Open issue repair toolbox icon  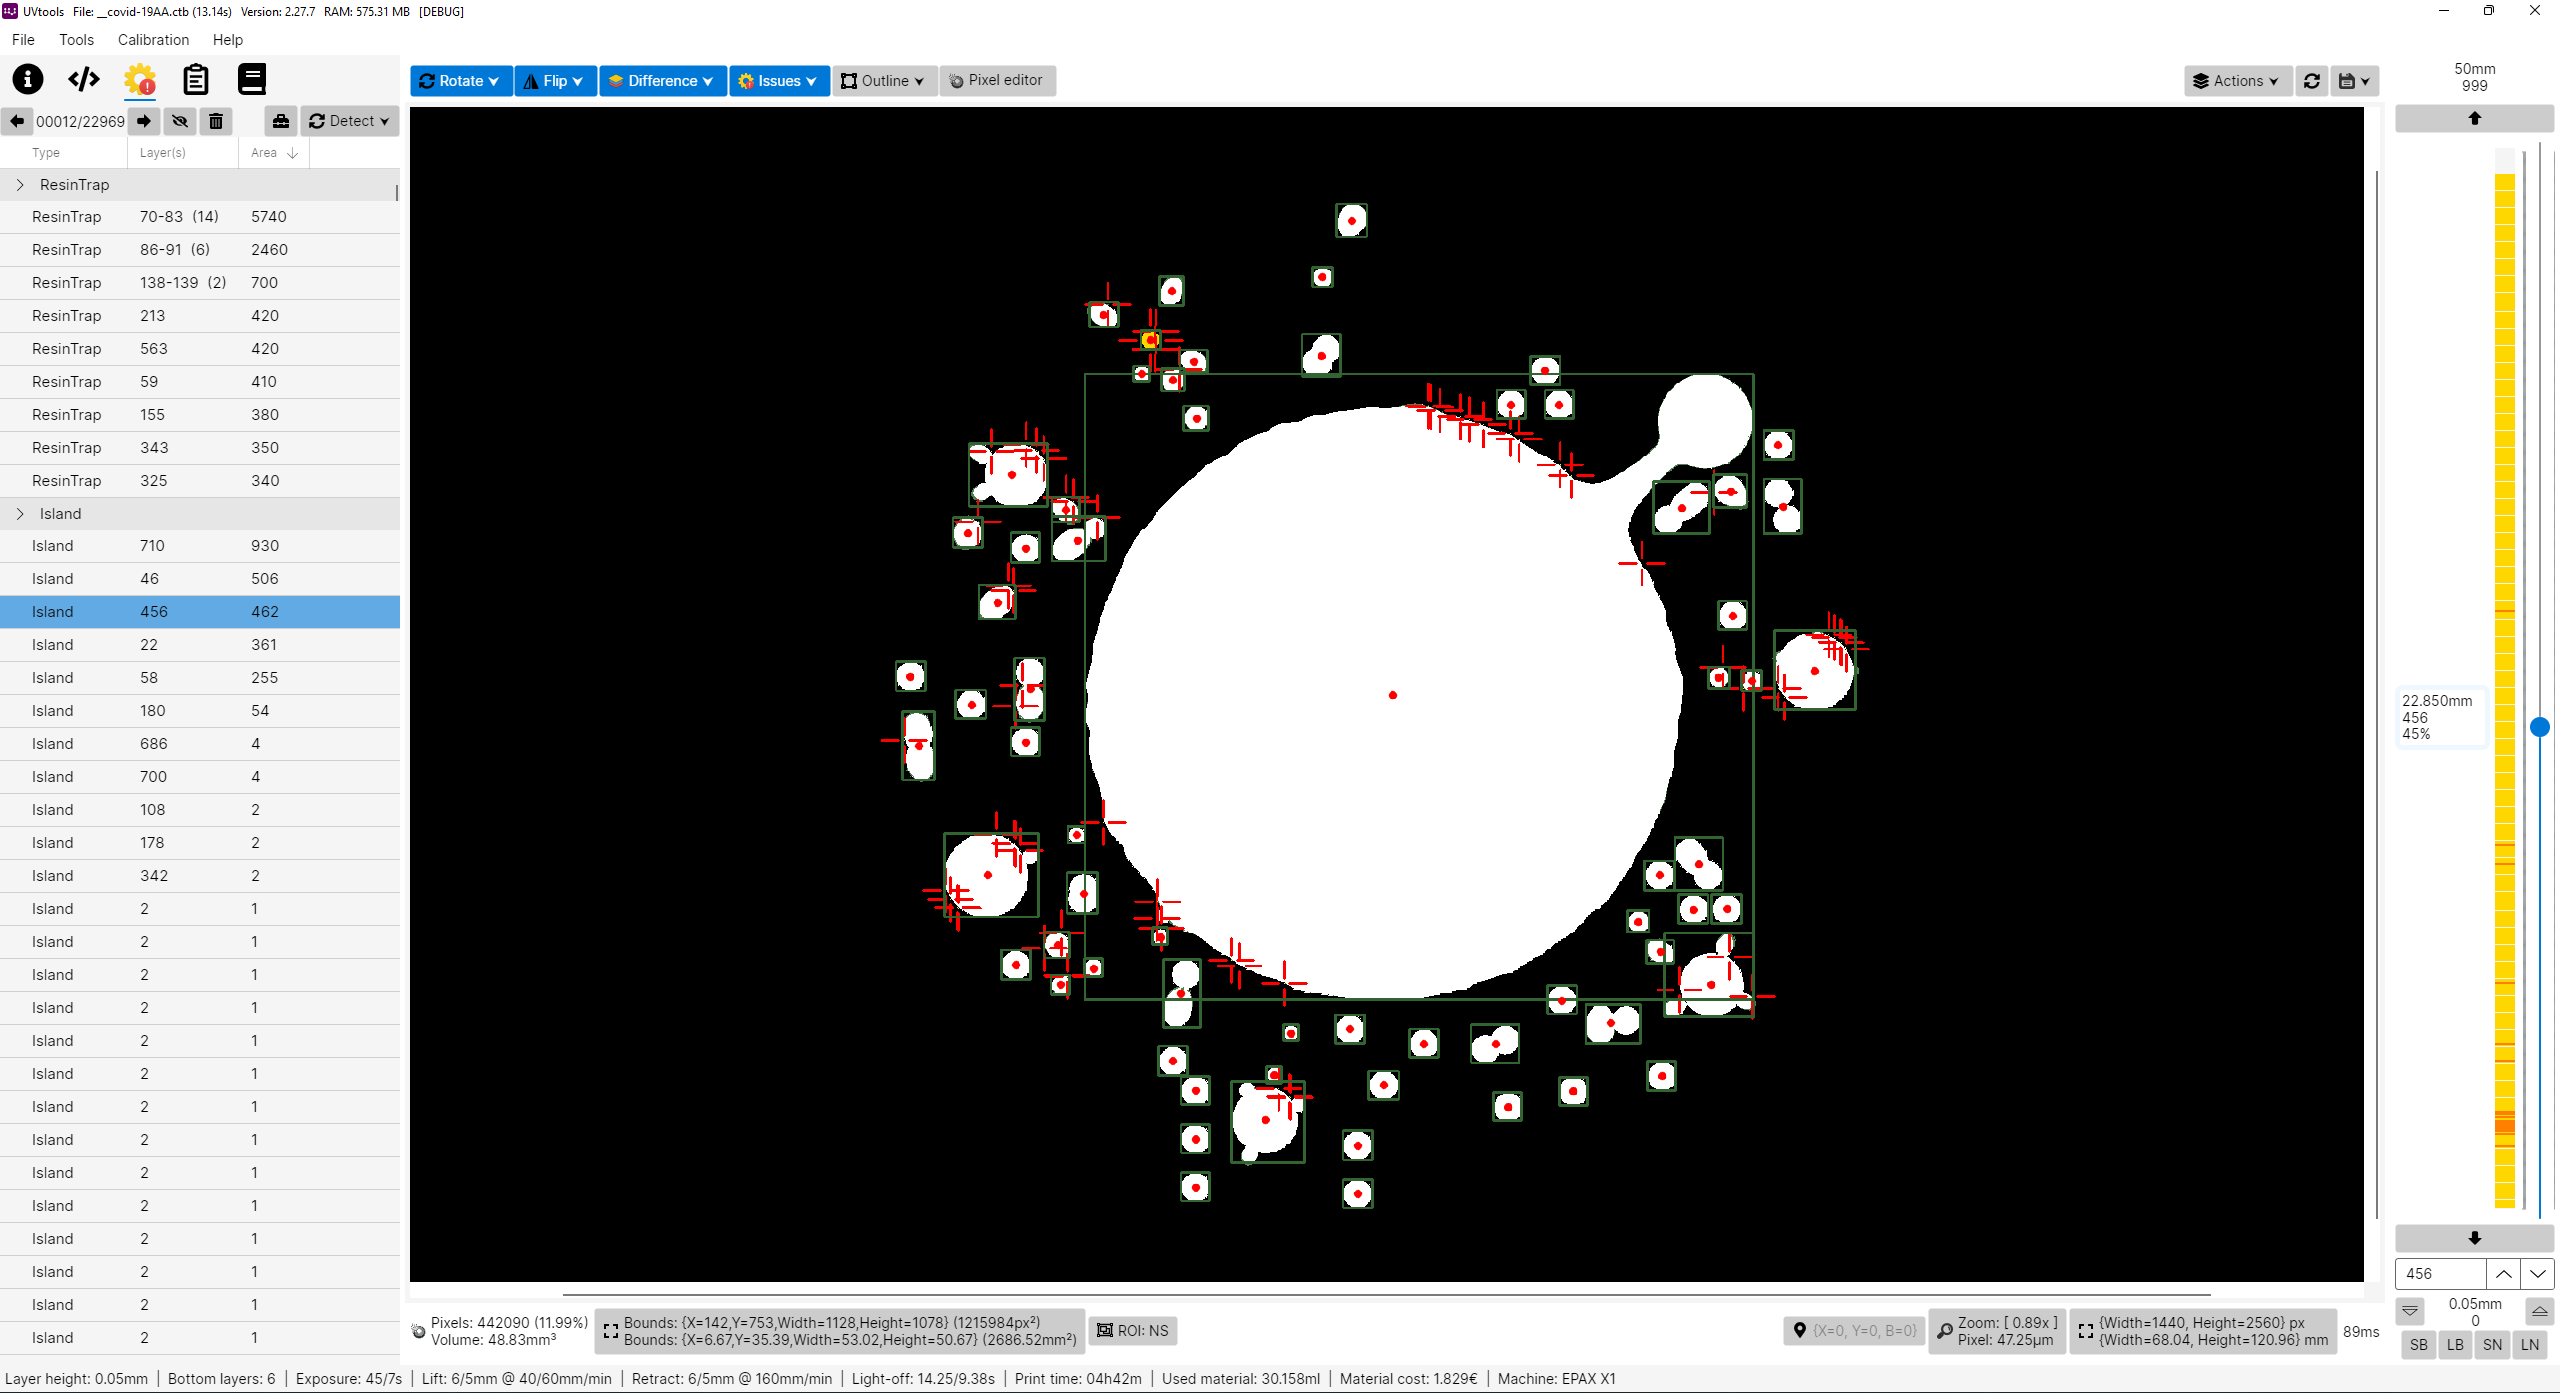click(x=281, y=121)
